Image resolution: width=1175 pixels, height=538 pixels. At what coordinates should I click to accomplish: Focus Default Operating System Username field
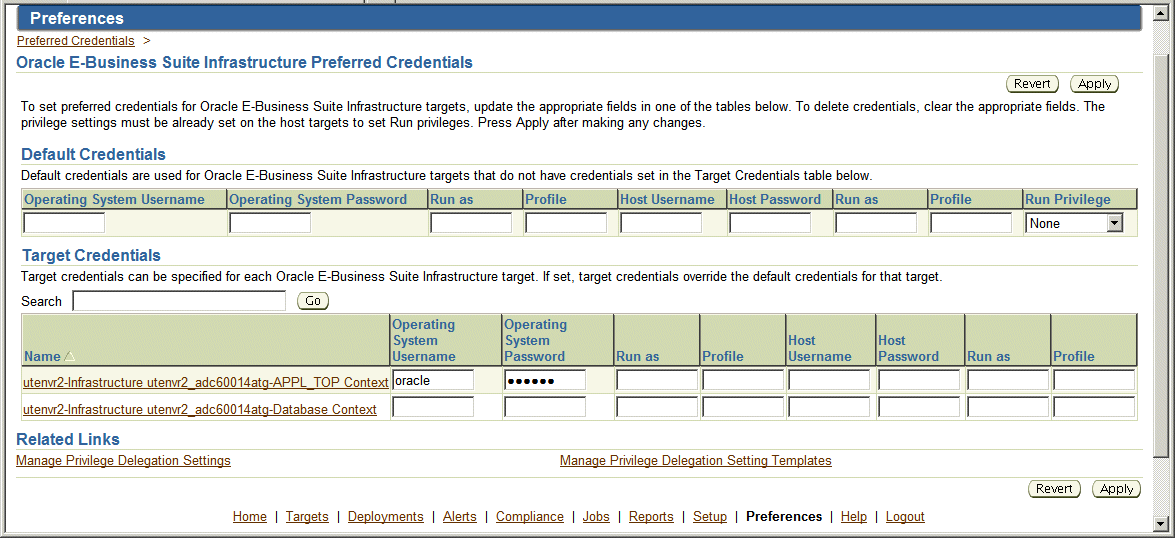[64, 223]
